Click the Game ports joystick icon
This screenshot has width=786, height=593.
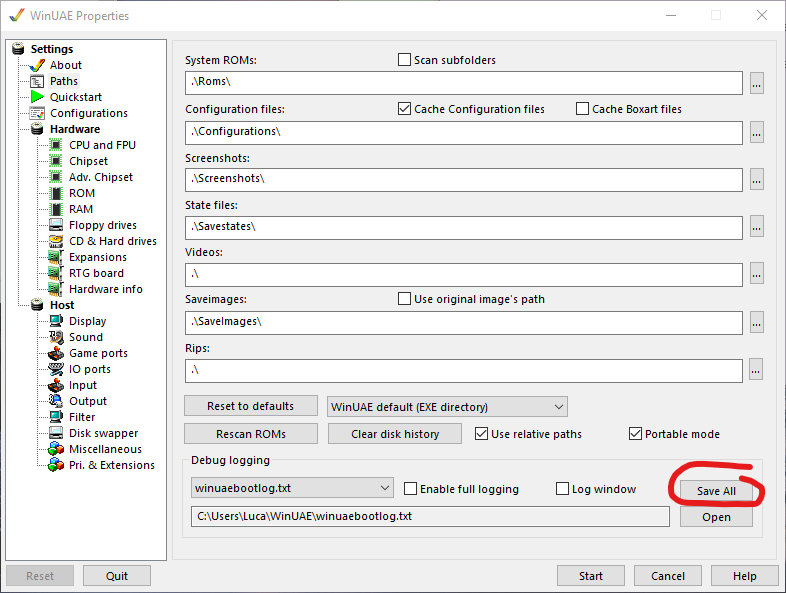point(56,353)
